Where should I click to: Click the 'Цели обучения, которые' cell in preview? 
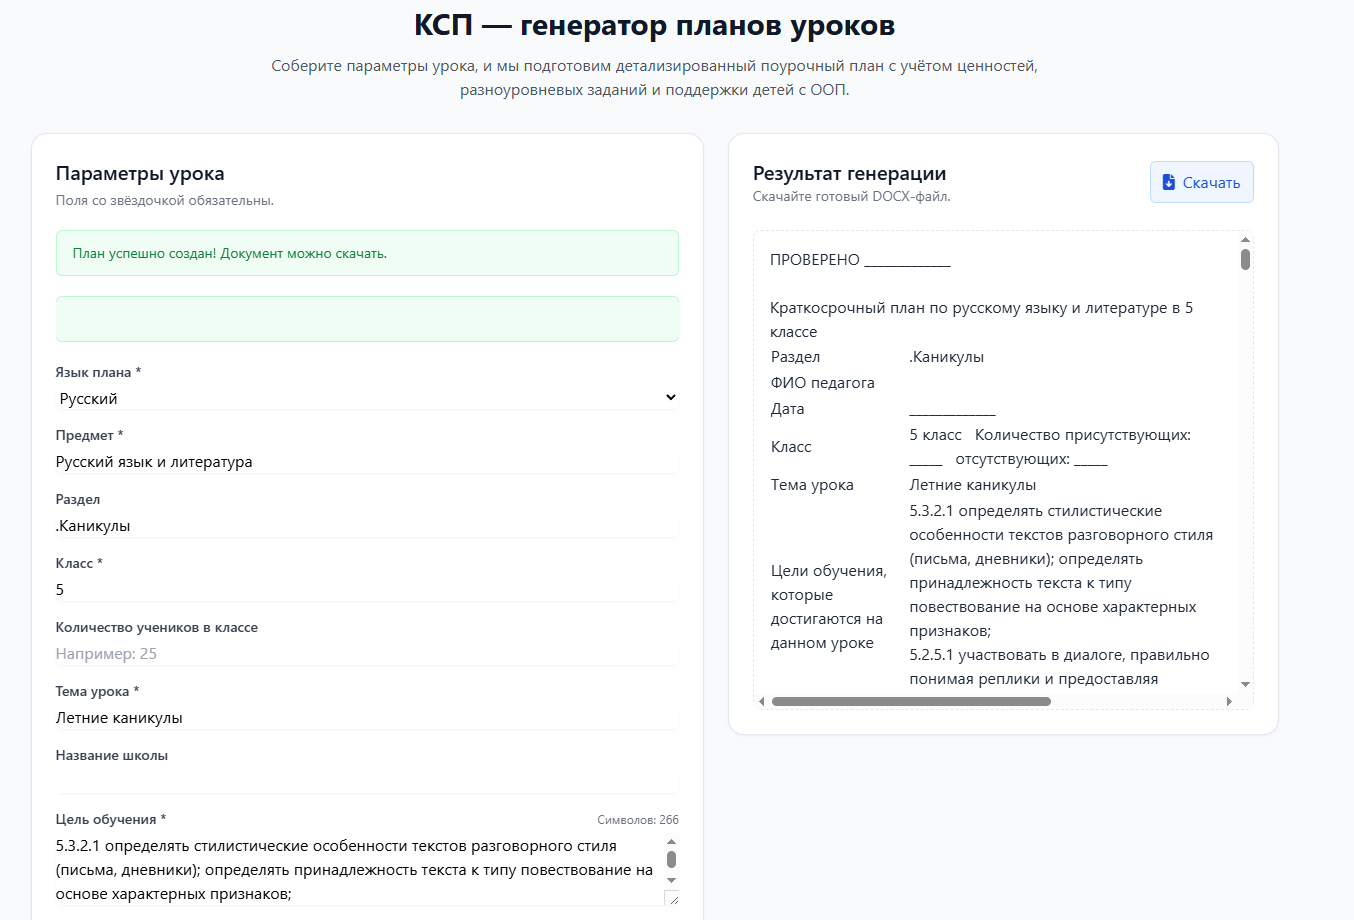(x=828, y=607)
